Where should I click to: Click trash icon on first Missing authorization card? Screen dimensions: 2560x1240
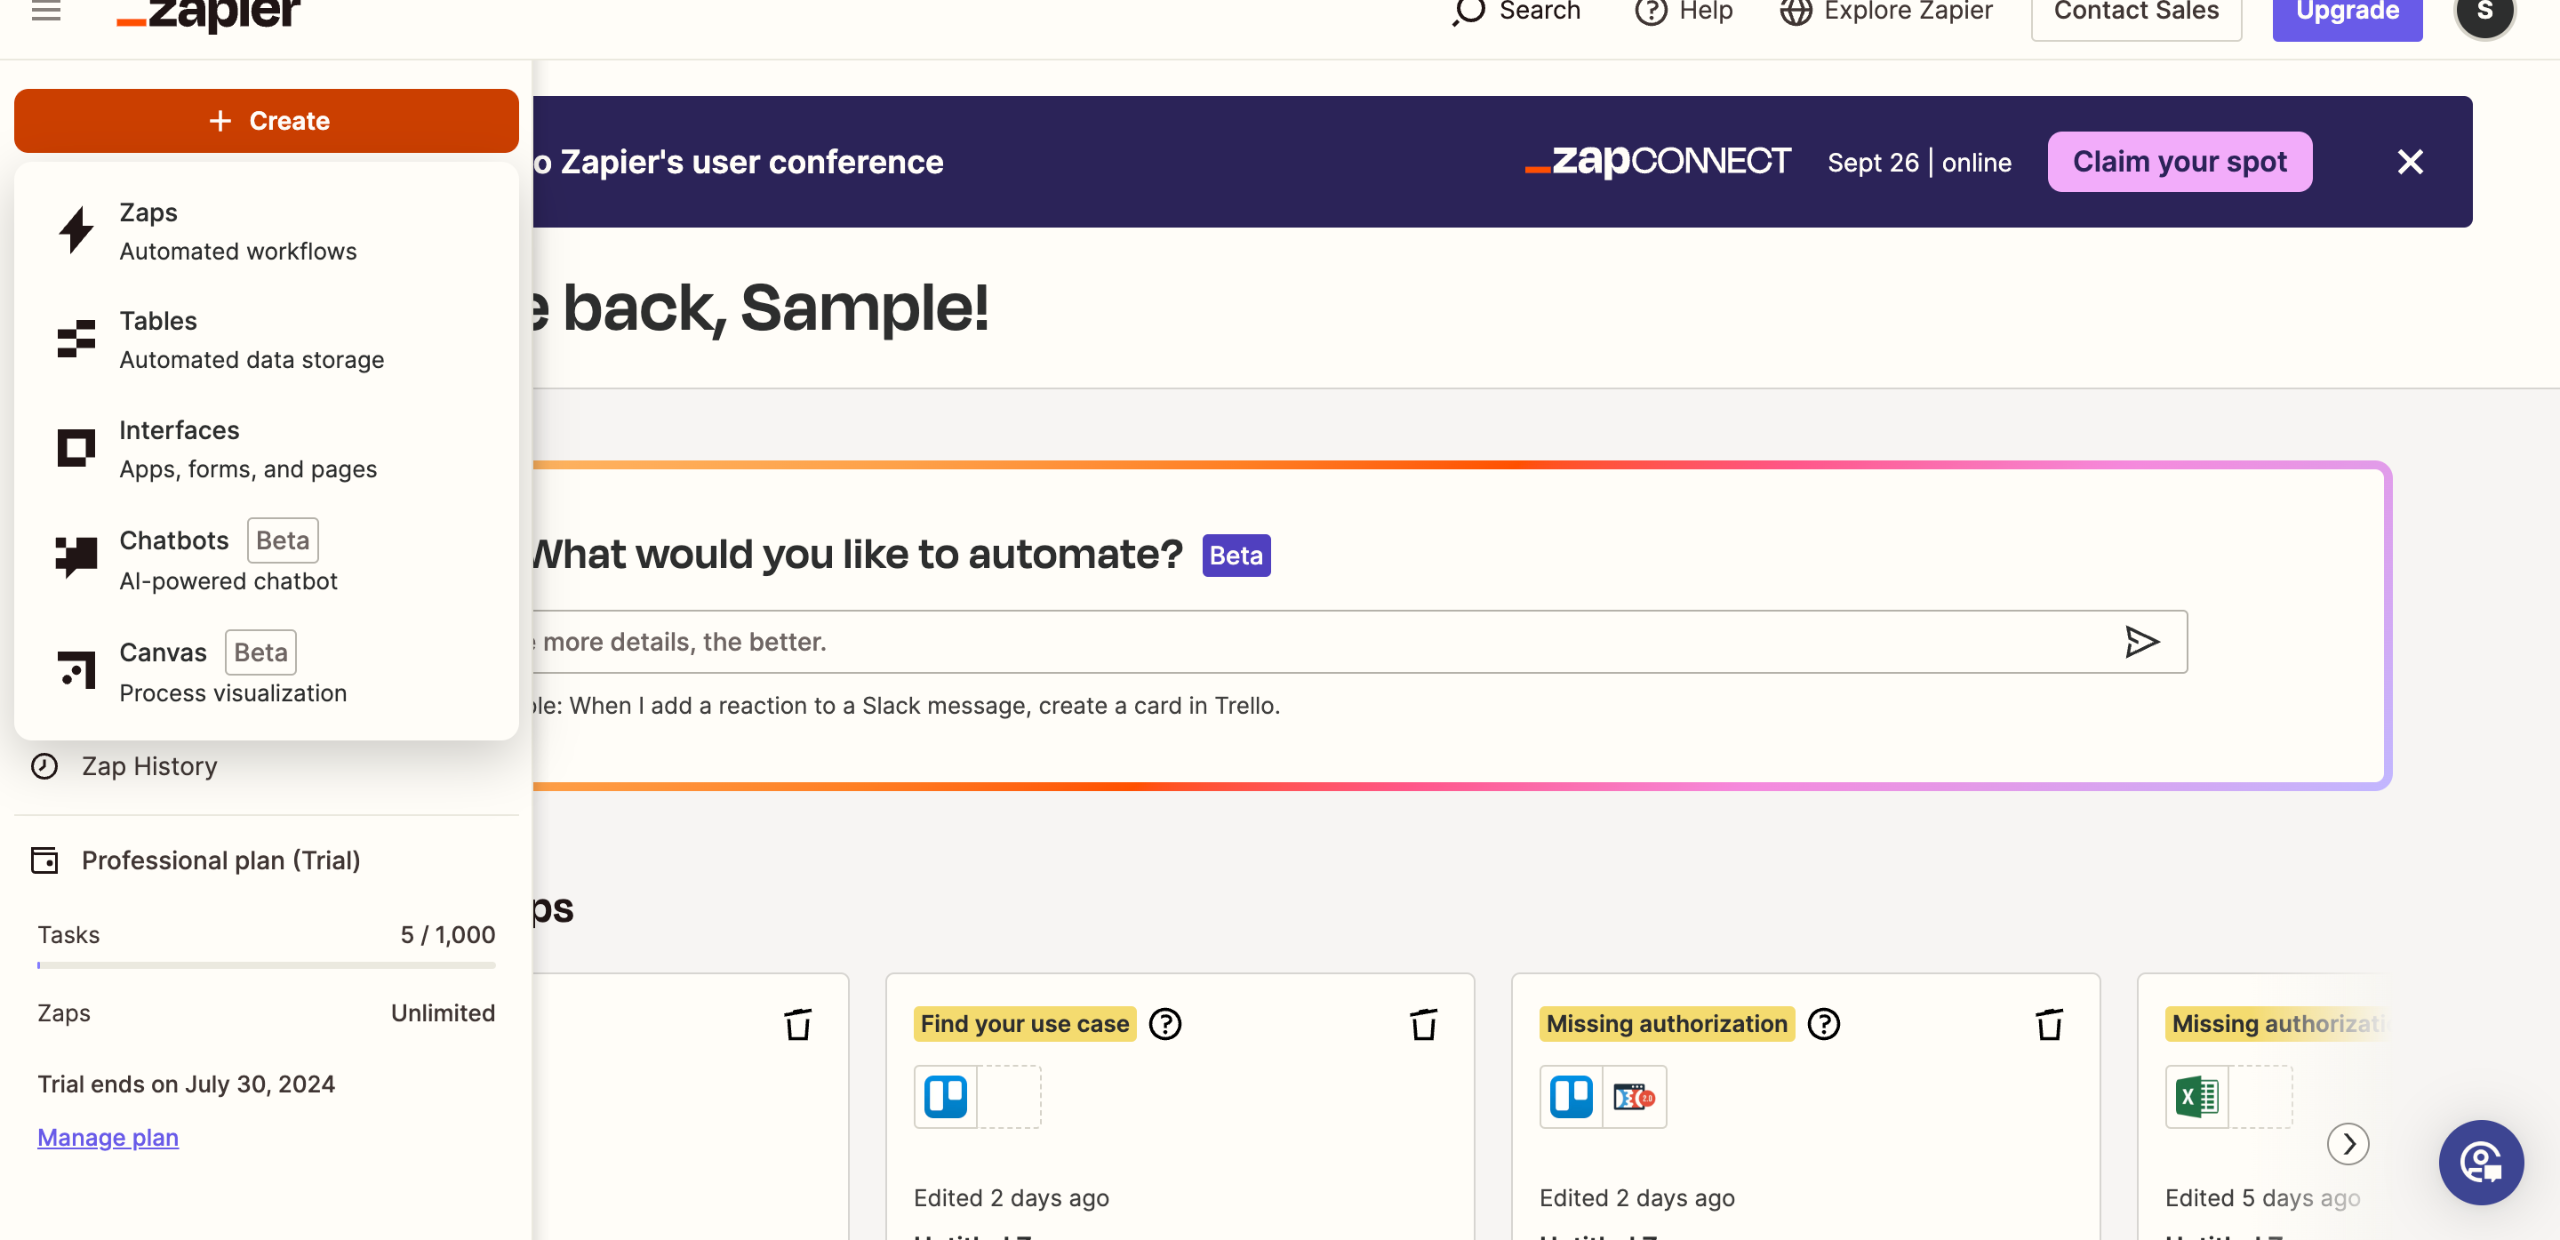pyautogui.click(x=2049, y=1024)
